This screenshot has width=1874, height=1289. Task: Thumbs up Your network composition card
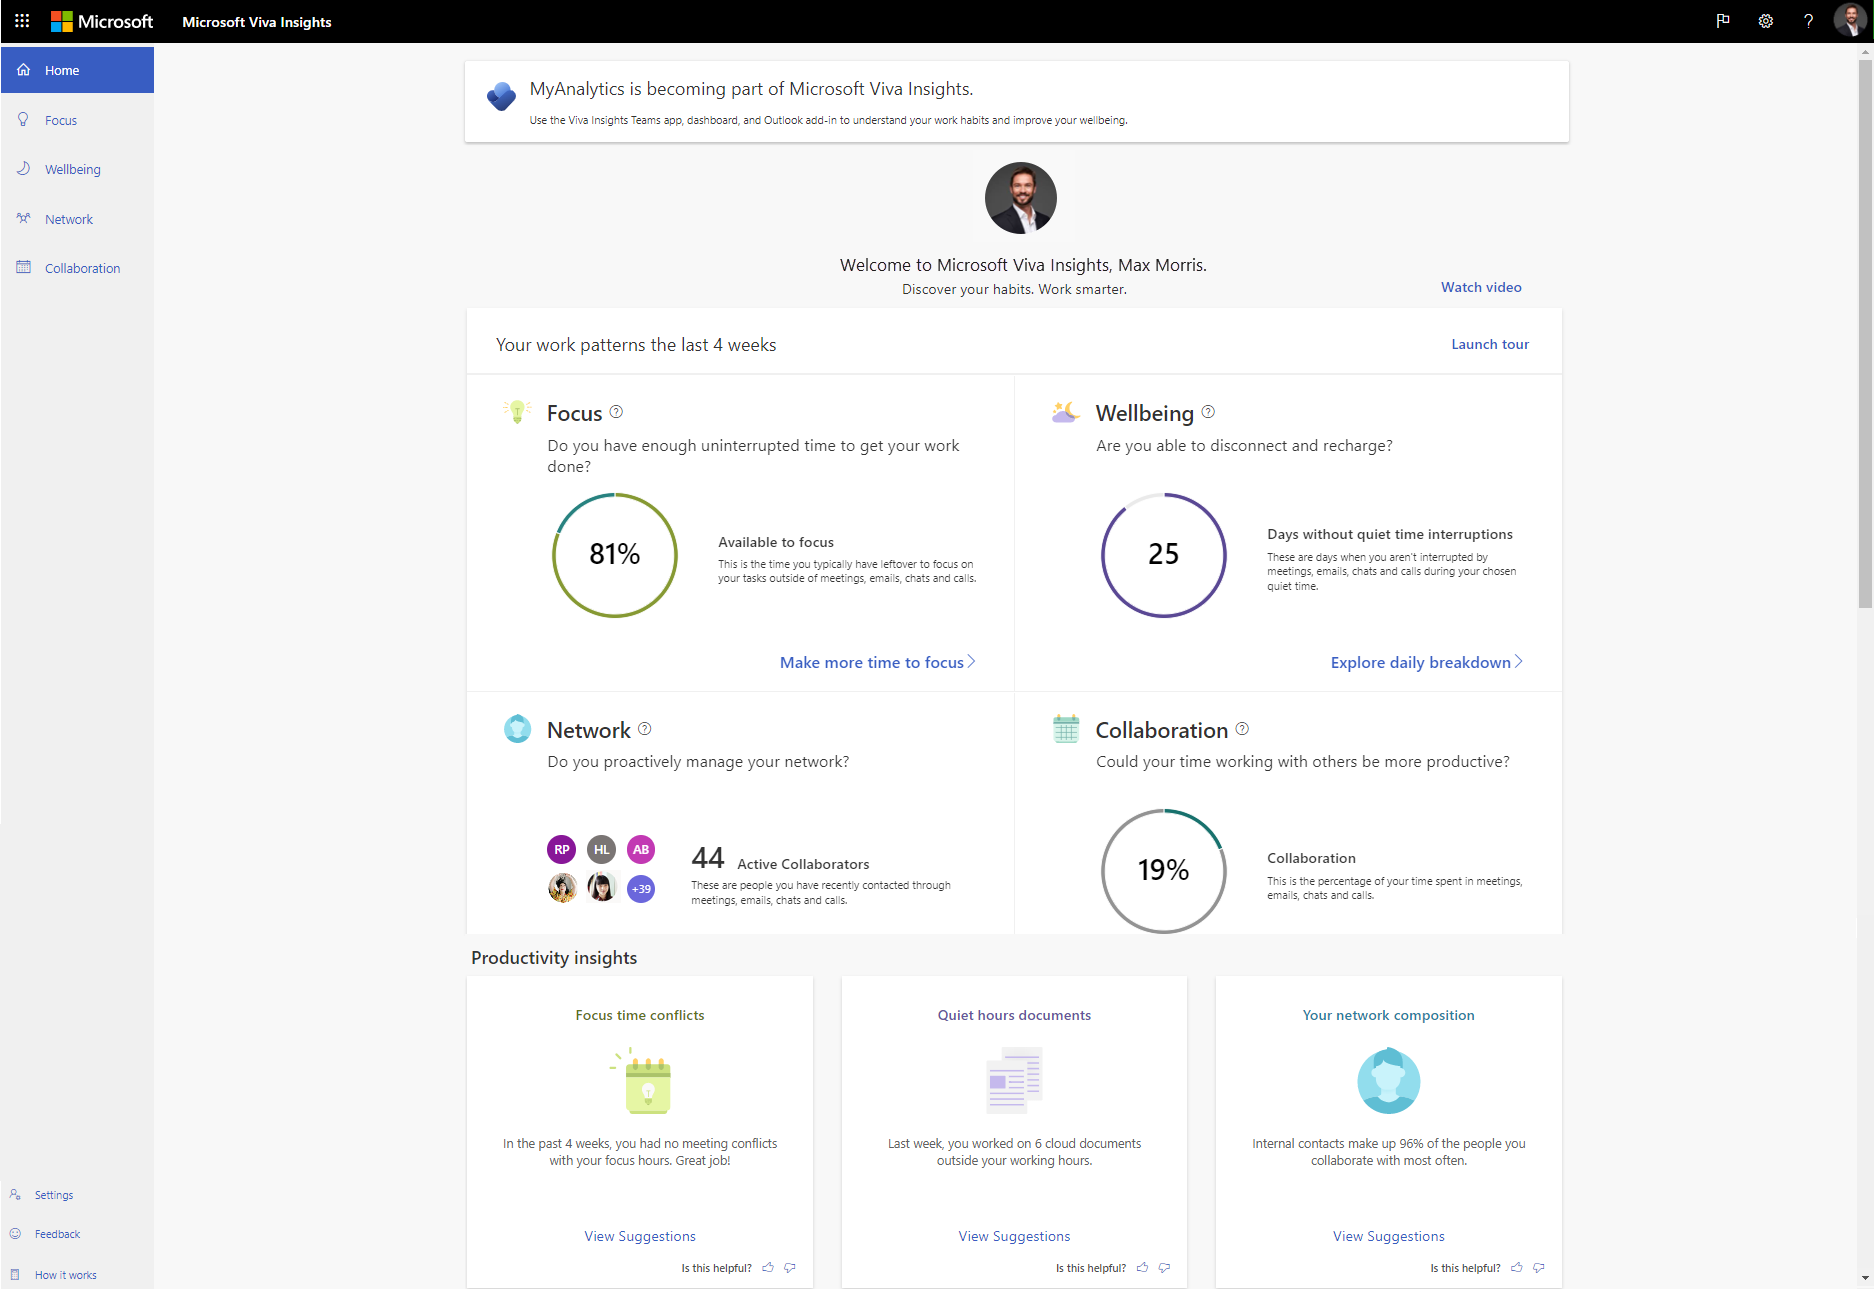point(1517,1267)
